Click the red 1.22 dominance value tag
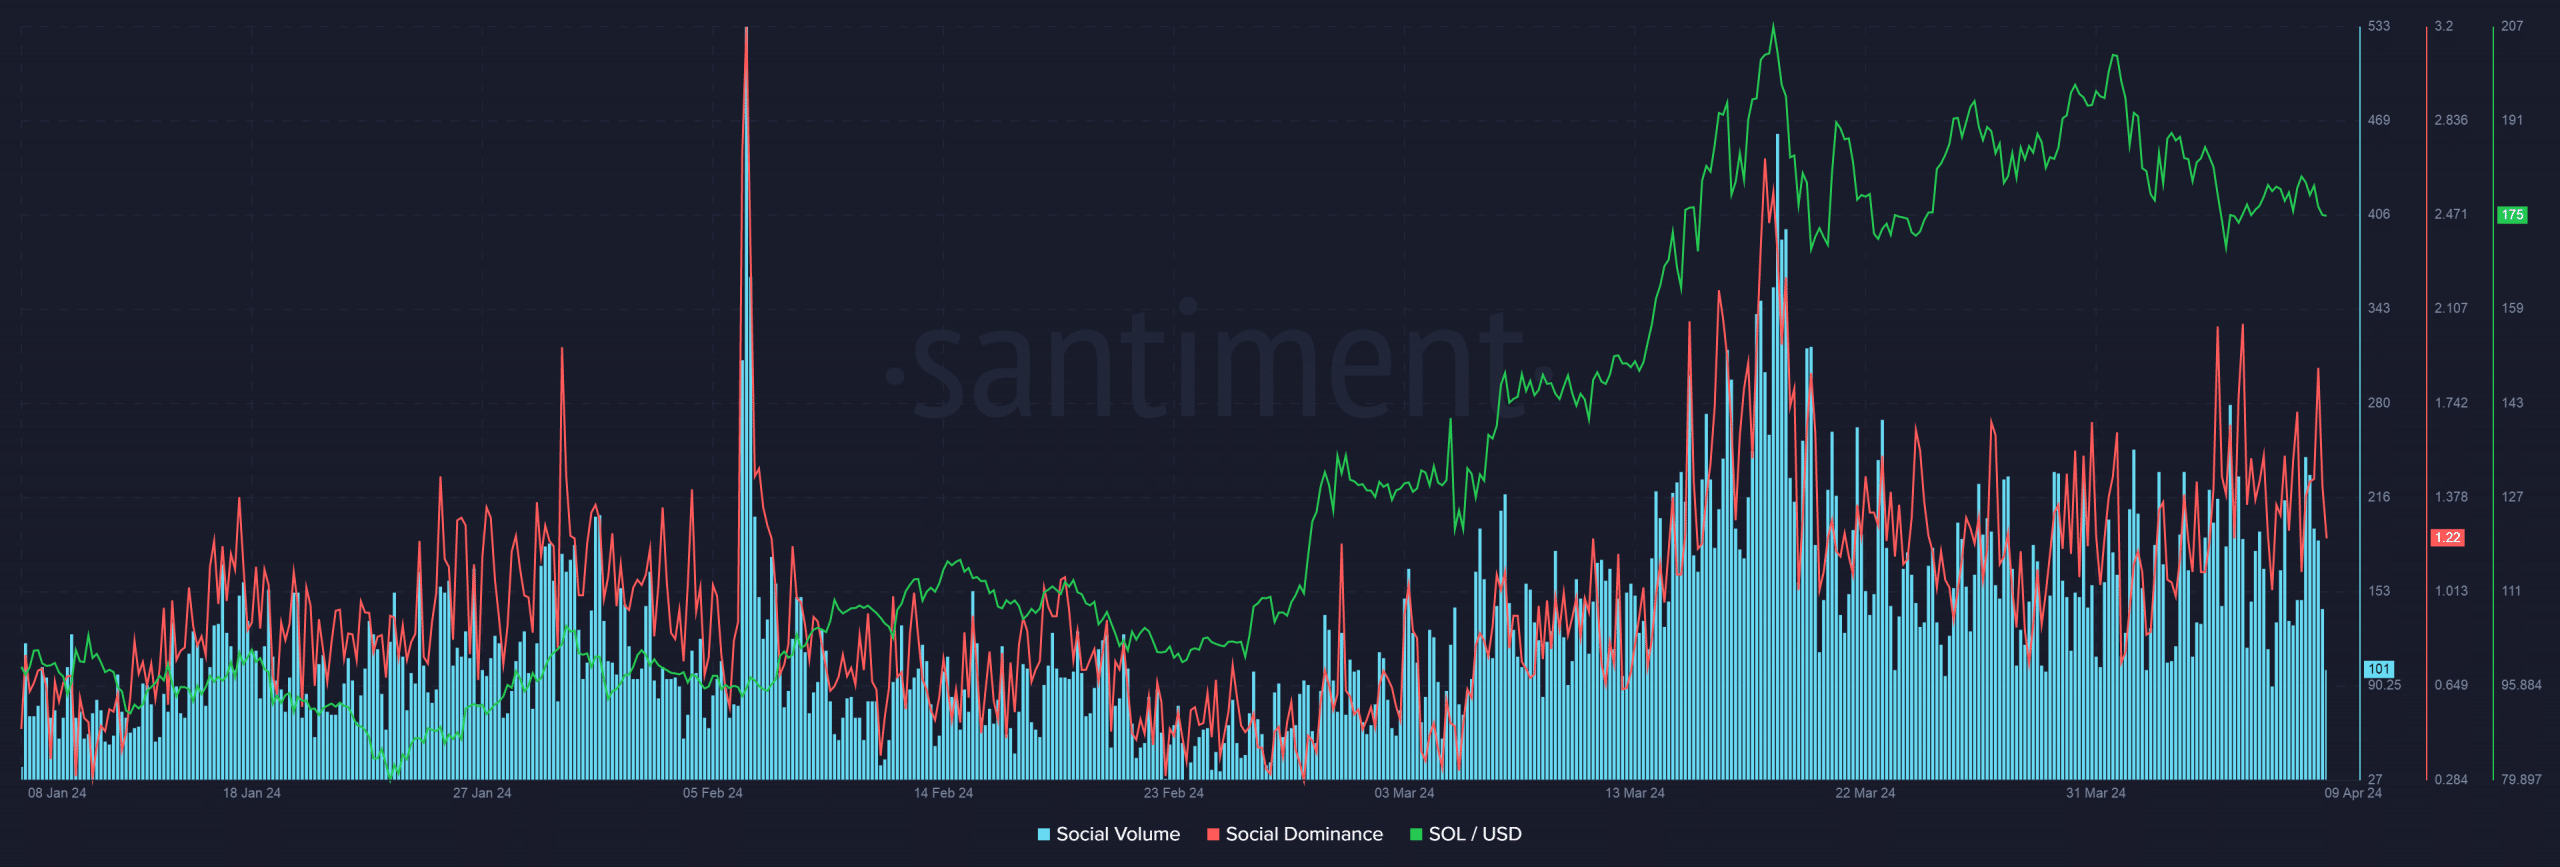This screenshot has width=2560, height=867. click(2447, 538)
